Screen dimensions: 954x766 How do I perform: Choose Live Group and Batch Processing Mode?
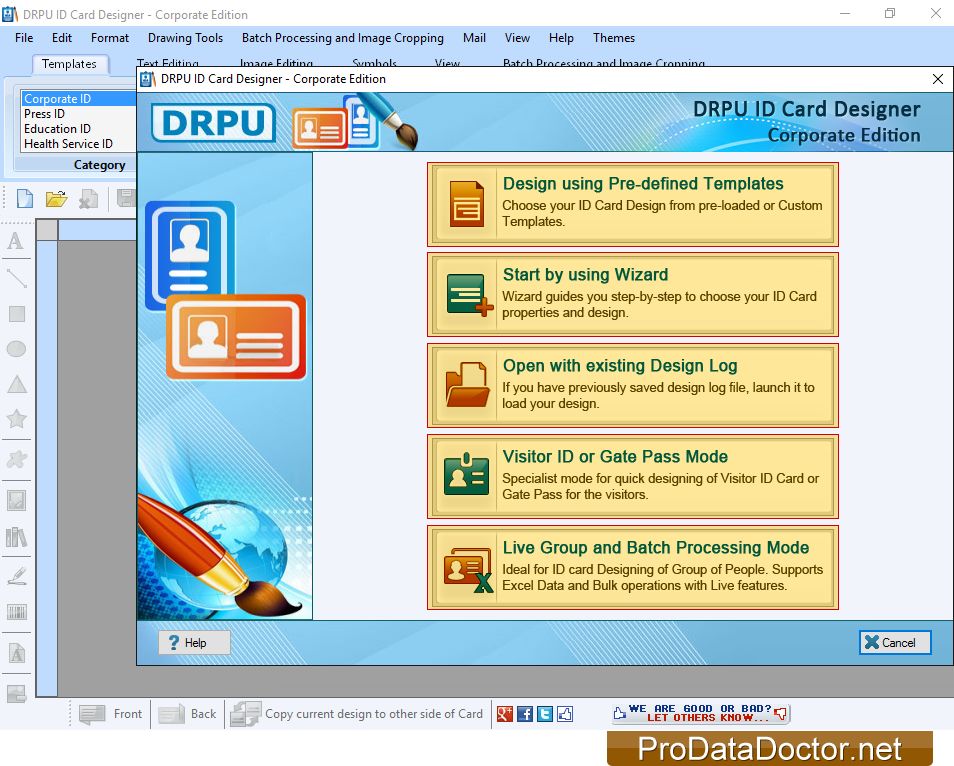point(633,568)
